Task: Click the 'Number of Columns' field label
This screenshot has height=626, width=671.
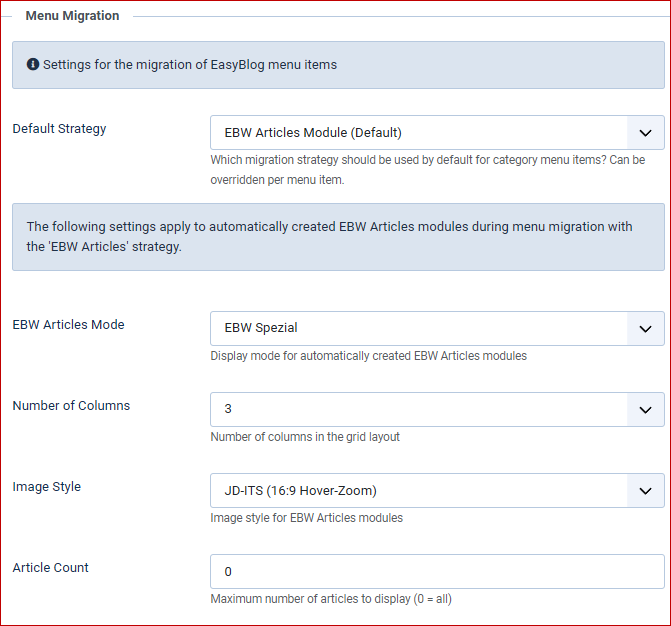Action: click(71, 406)
